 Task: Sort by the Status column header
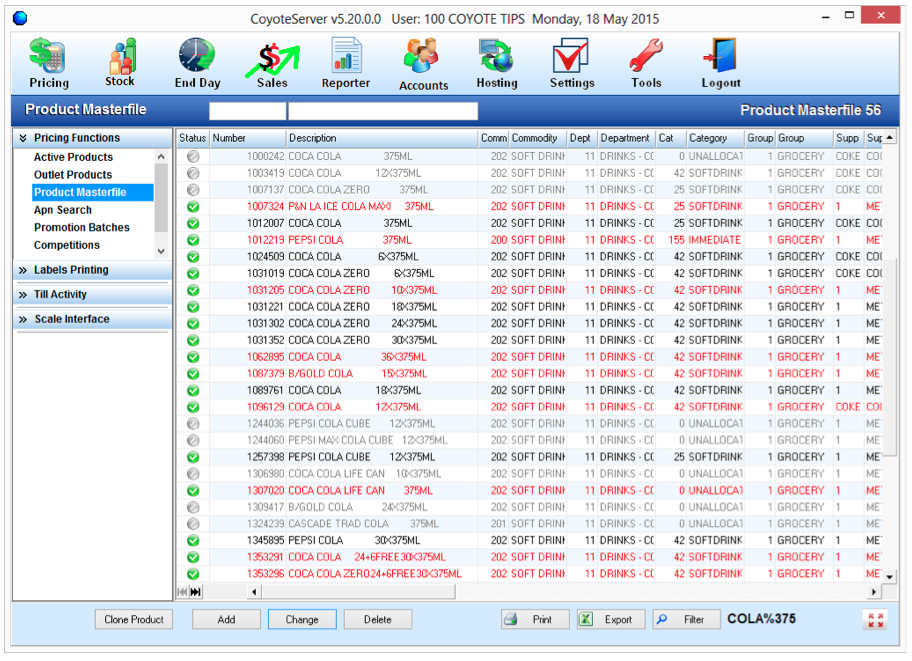[x=193, y=138]
